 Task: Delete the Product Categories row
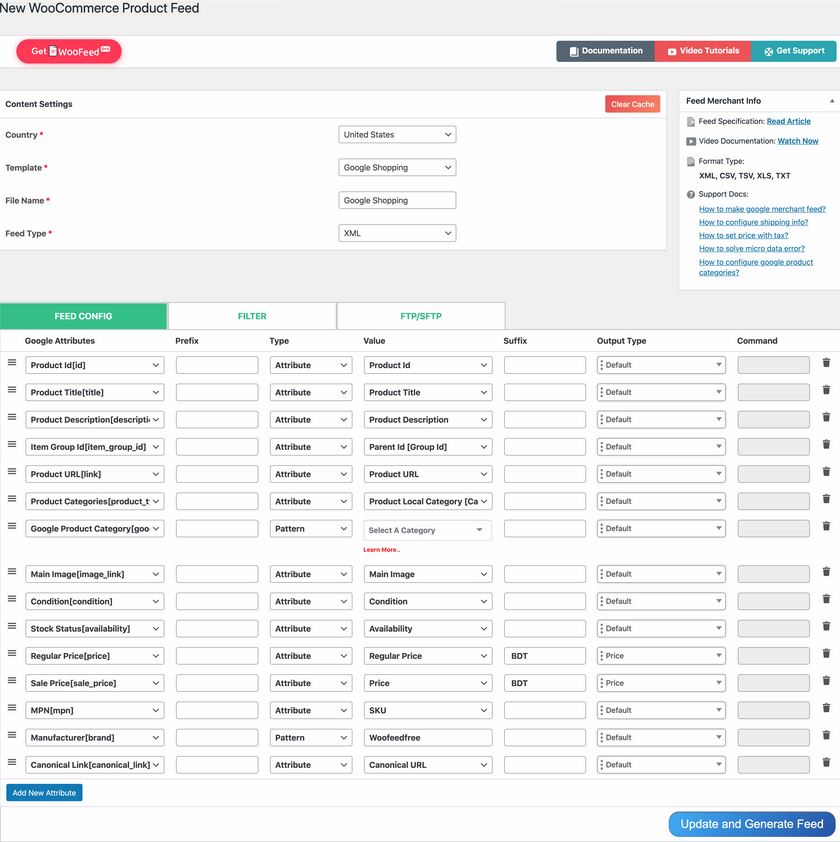point(826,499)
